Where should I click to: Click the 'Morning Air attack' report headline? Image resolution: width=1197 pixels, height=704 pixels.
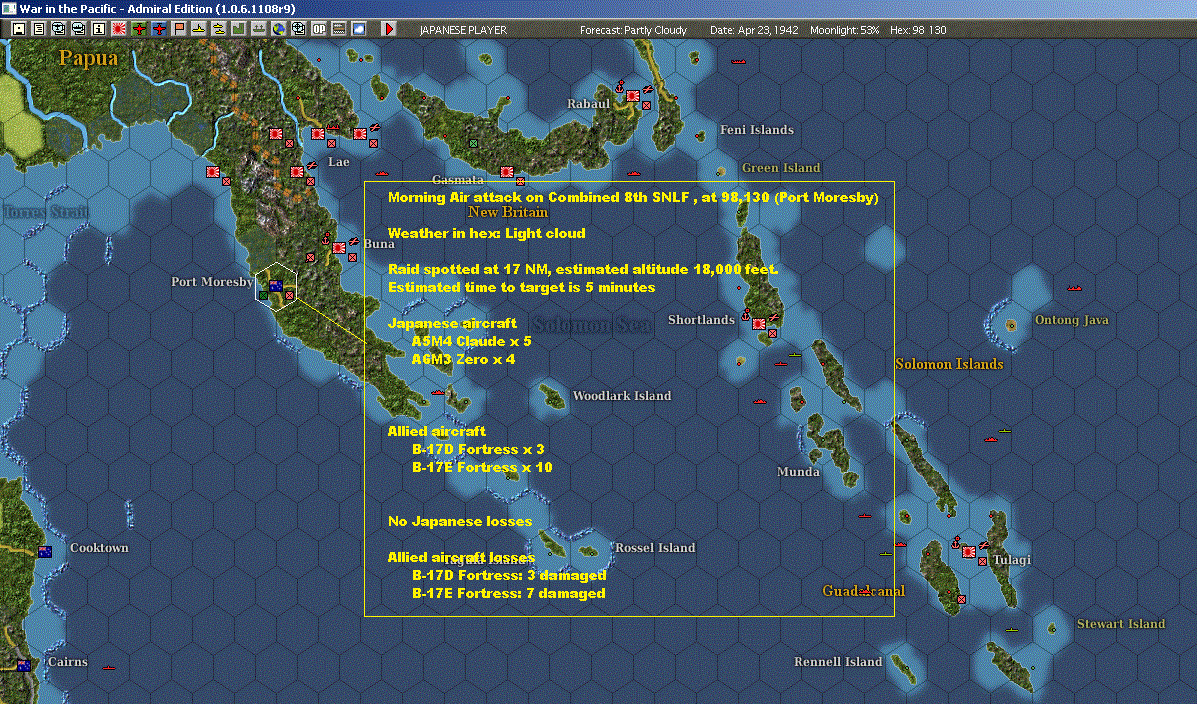tap(633, 197)
